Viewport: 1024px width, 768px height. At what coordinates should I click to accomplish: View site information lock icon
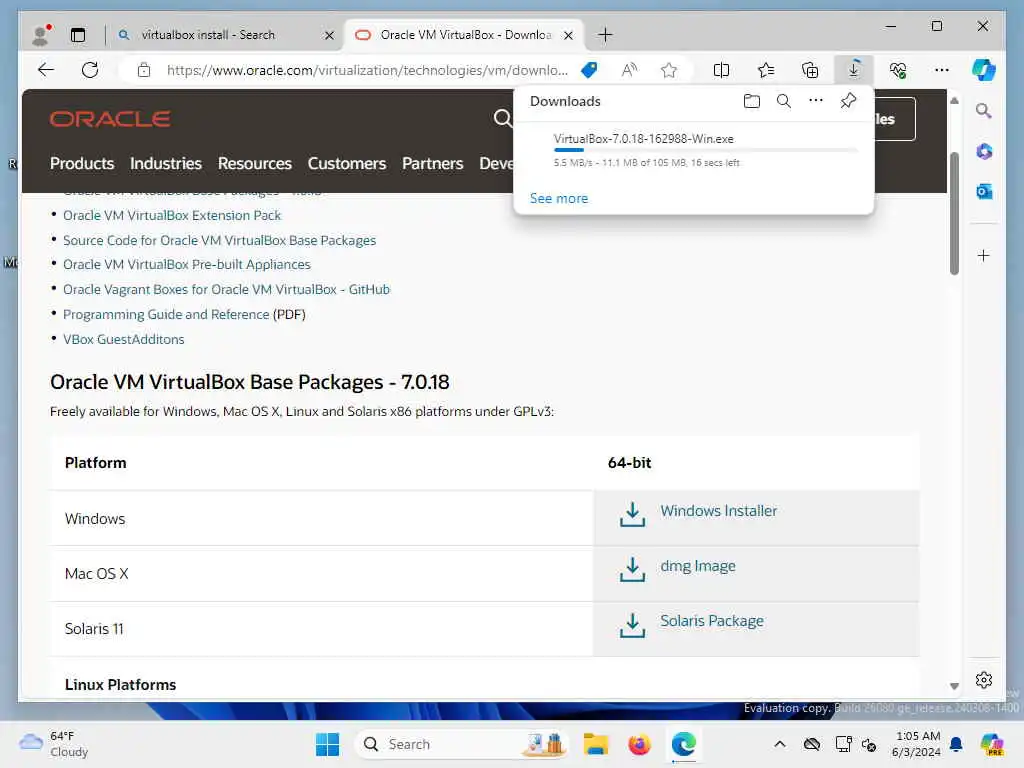pos(144,70)
